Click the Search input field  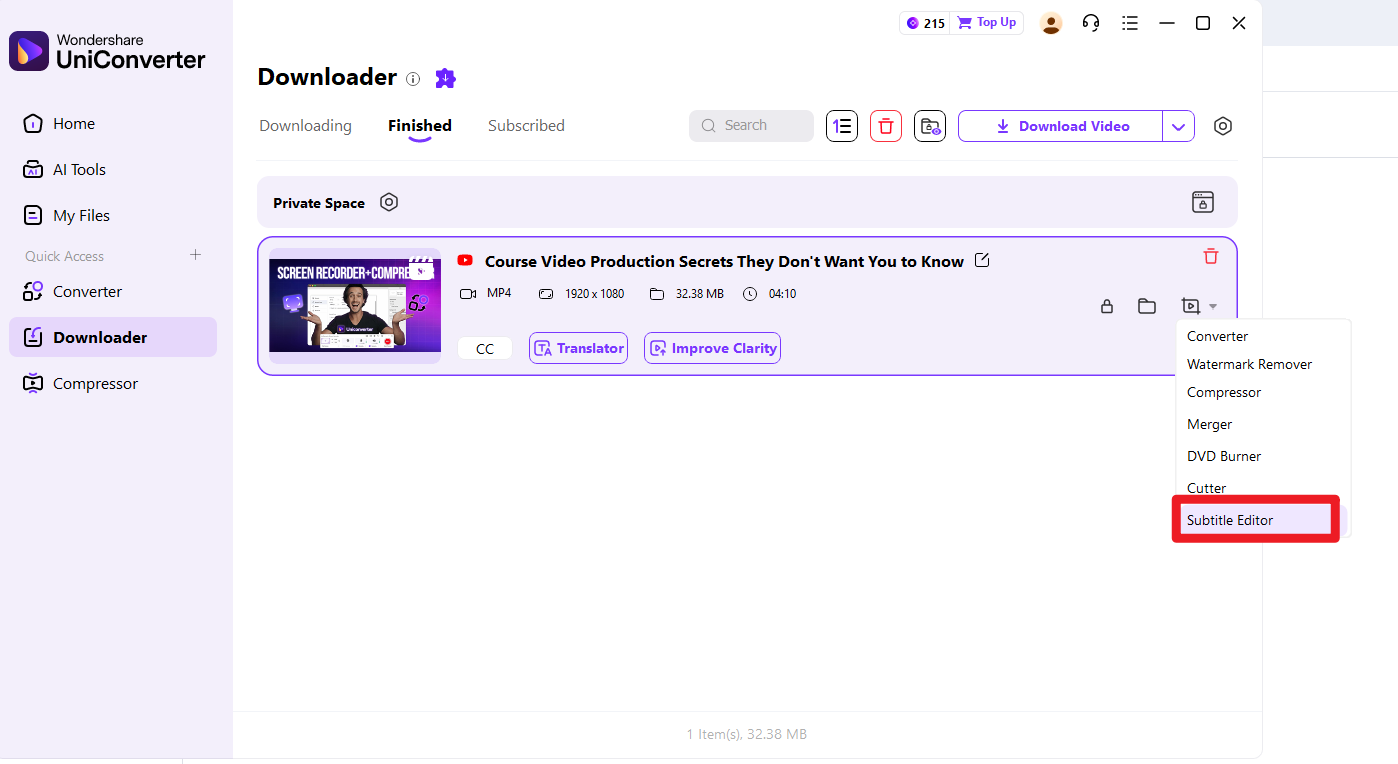(x=751, y=126)
